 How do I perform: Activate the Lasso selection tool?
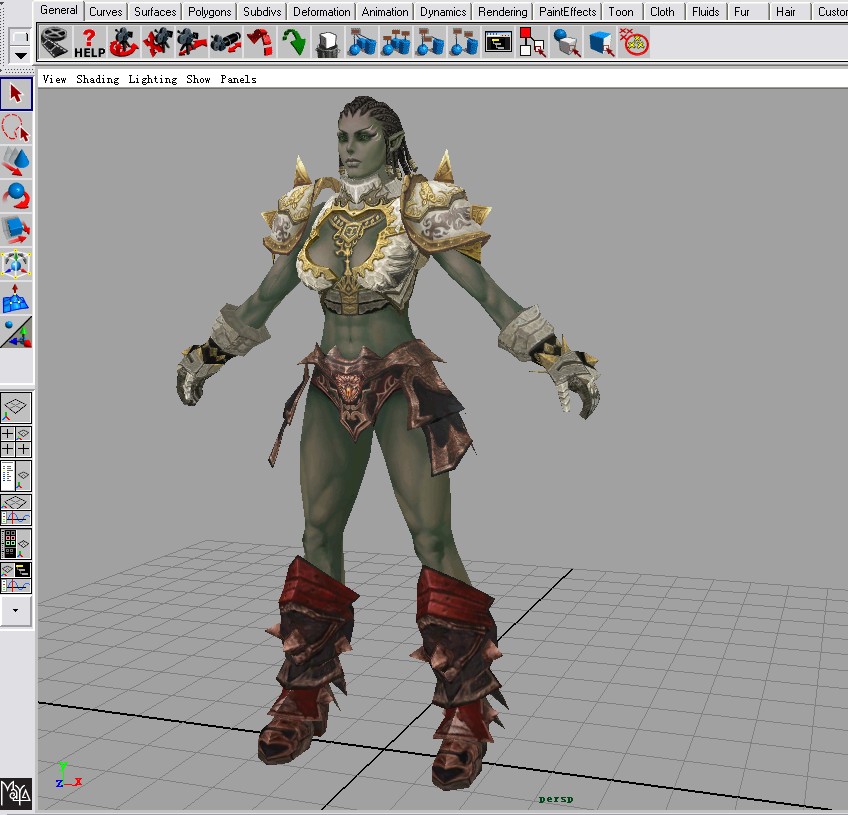tap(16, 128)
